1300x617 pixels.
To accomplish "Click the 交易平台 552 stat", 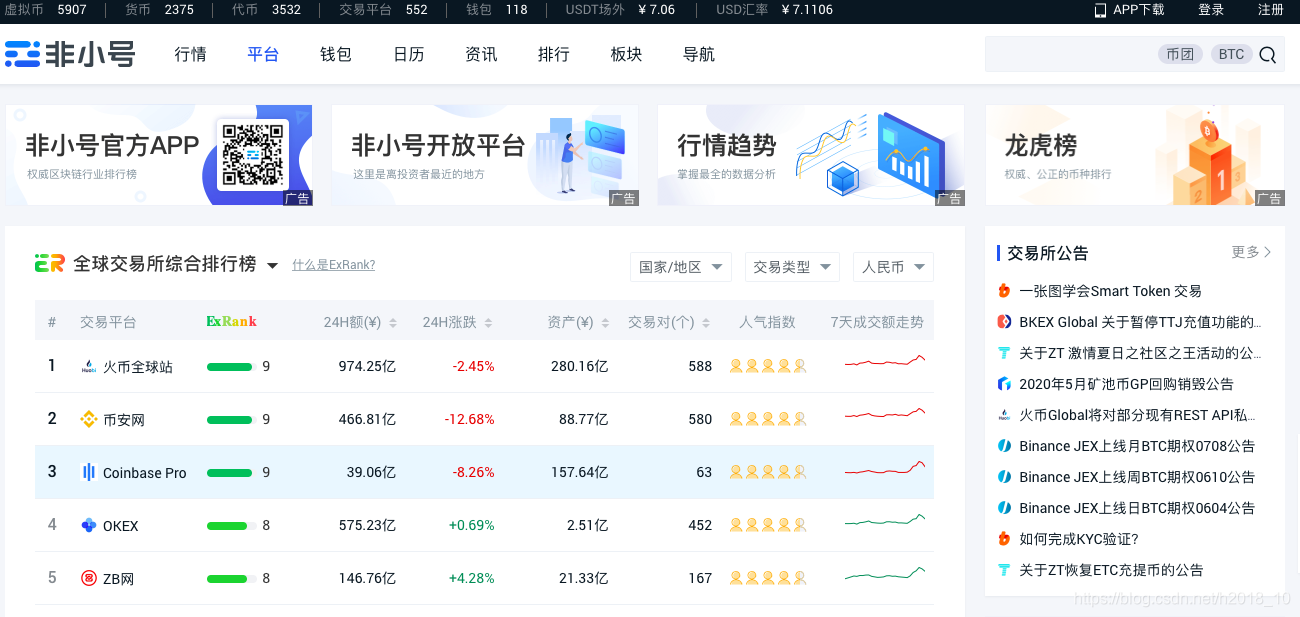I will [383, 10].
